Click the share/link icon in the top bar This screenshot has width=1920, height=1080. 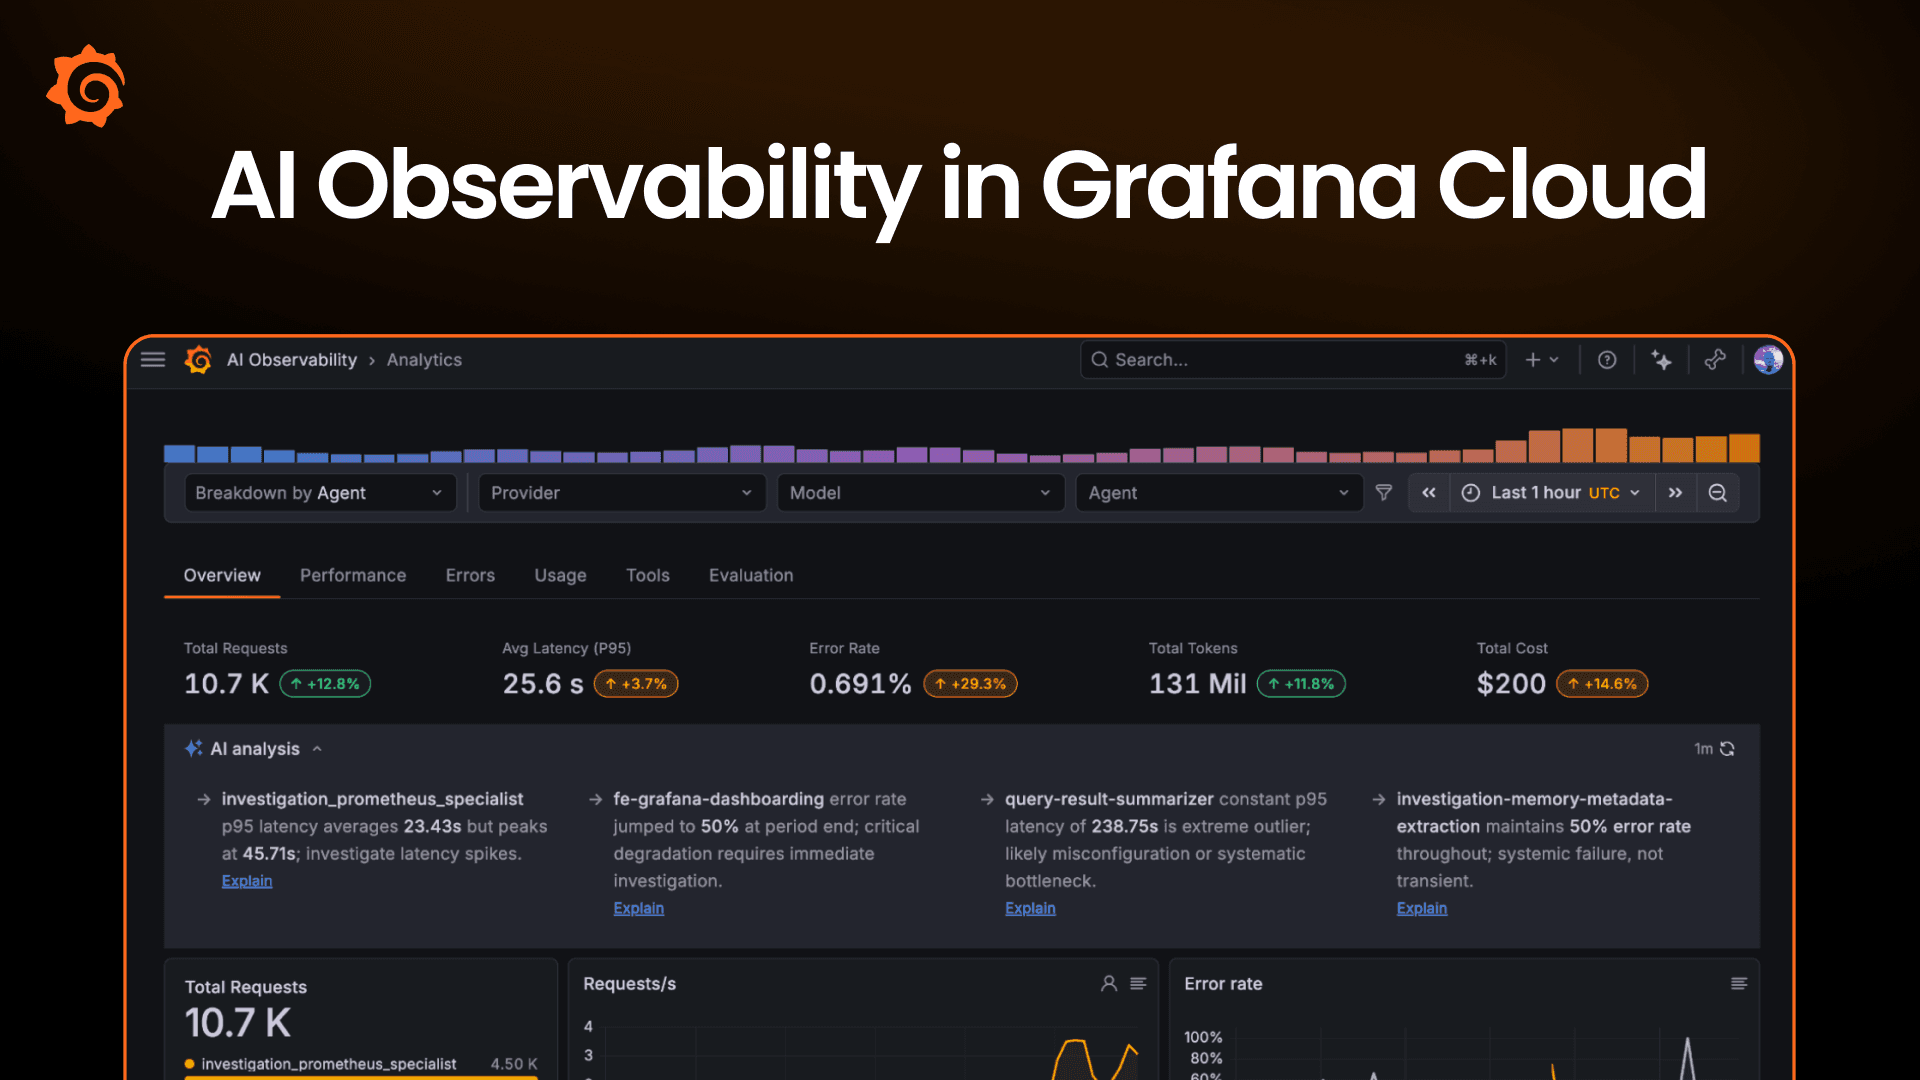click(x=1716, y=359)
